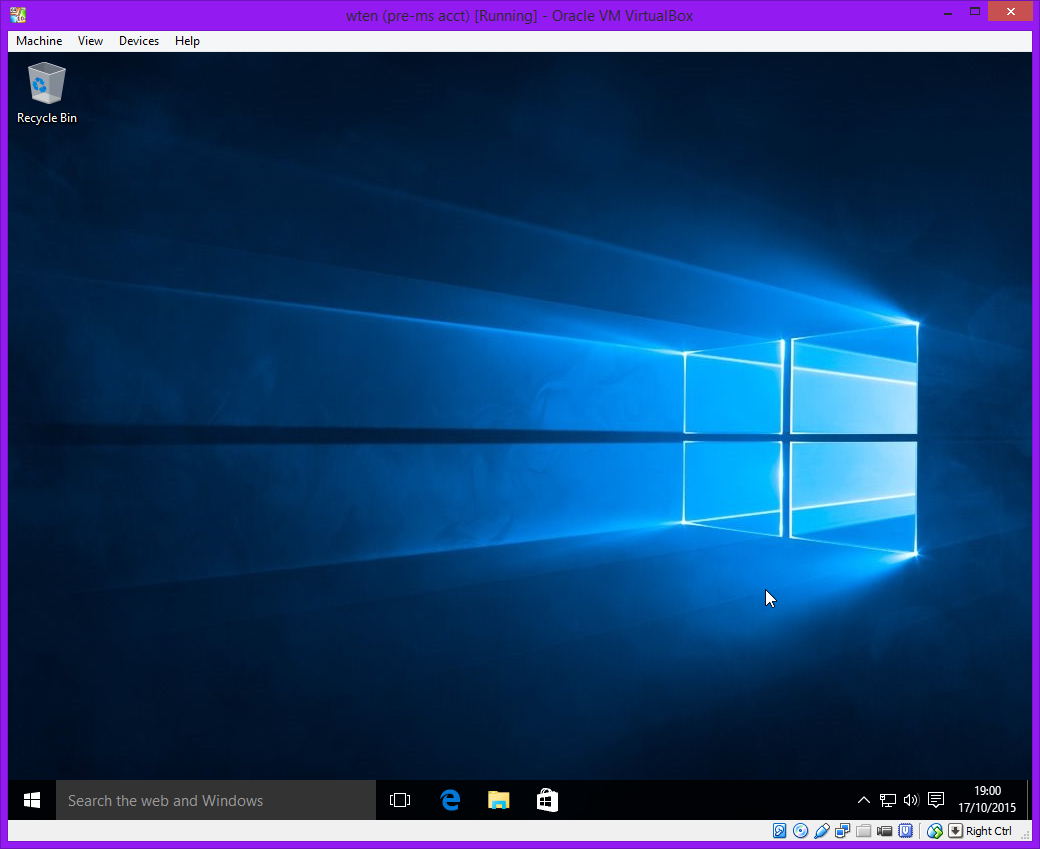1040x849 pixels.
Task: Click the video capture status icon
Action: 884,831
